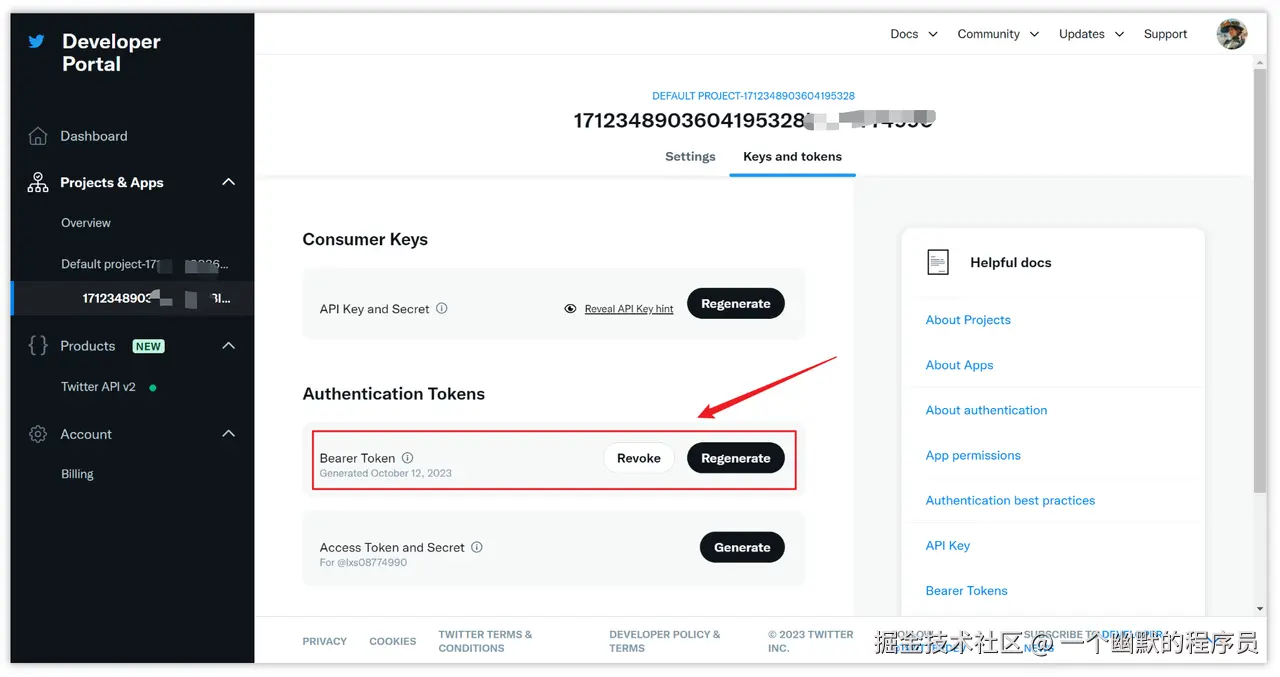Click the Consumer Keys heading
The width and height of the screenshot is (1280, 677).
tap(365, 239)
